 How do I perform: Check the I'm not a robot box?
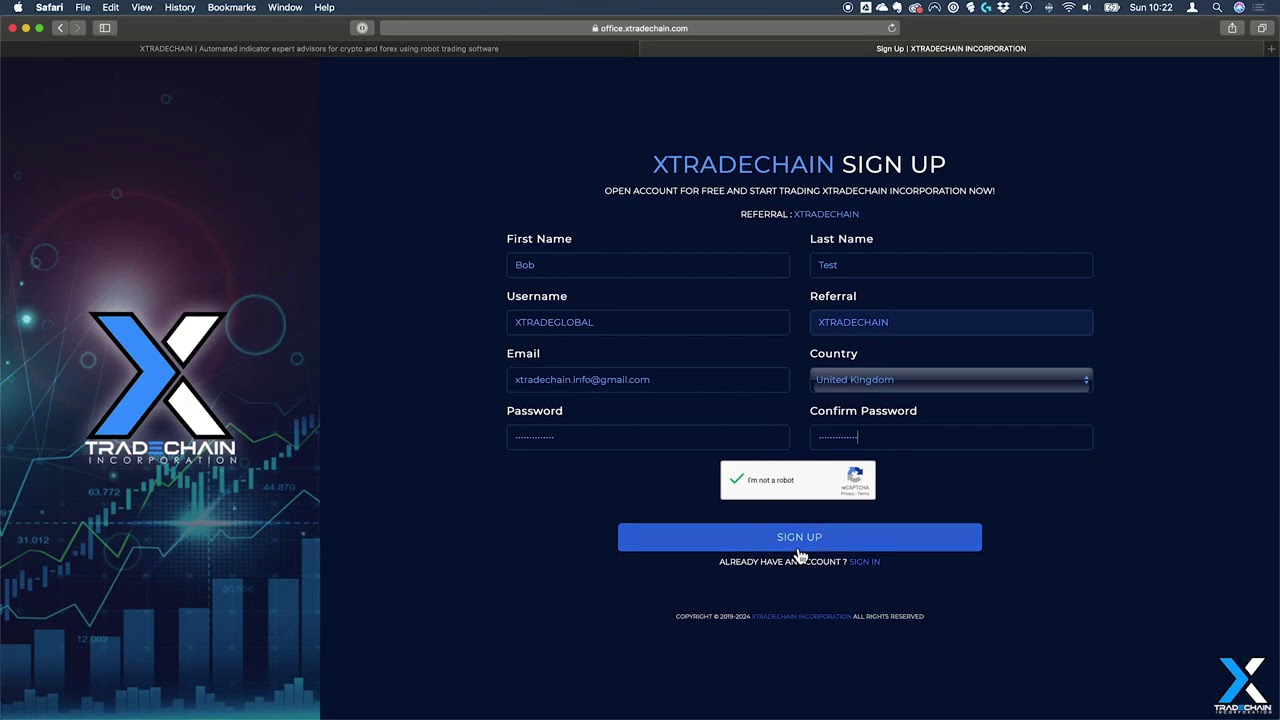pos(737,480)
